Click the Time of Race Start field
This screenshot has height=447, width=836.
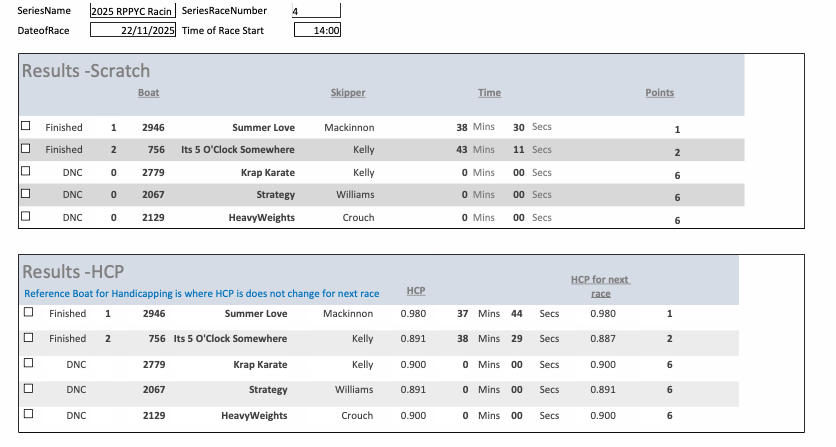click(x=318, y=30)
